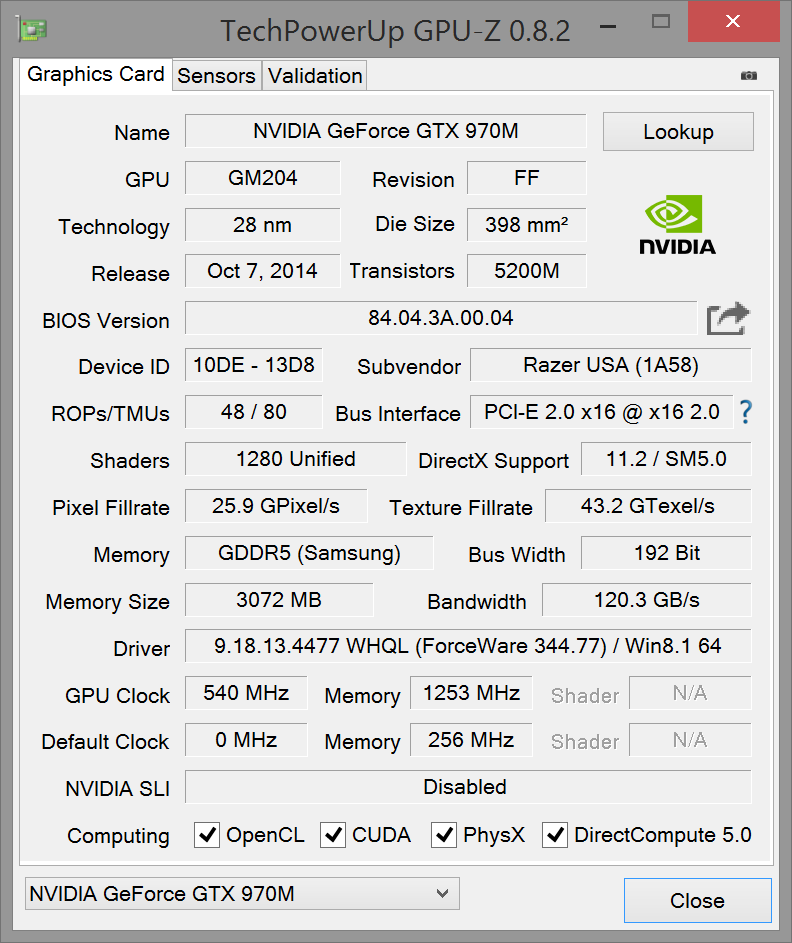This screenshot has width=792, height=943.
Task: Click the DirectX Support label
Action: (x=494, y=461)
